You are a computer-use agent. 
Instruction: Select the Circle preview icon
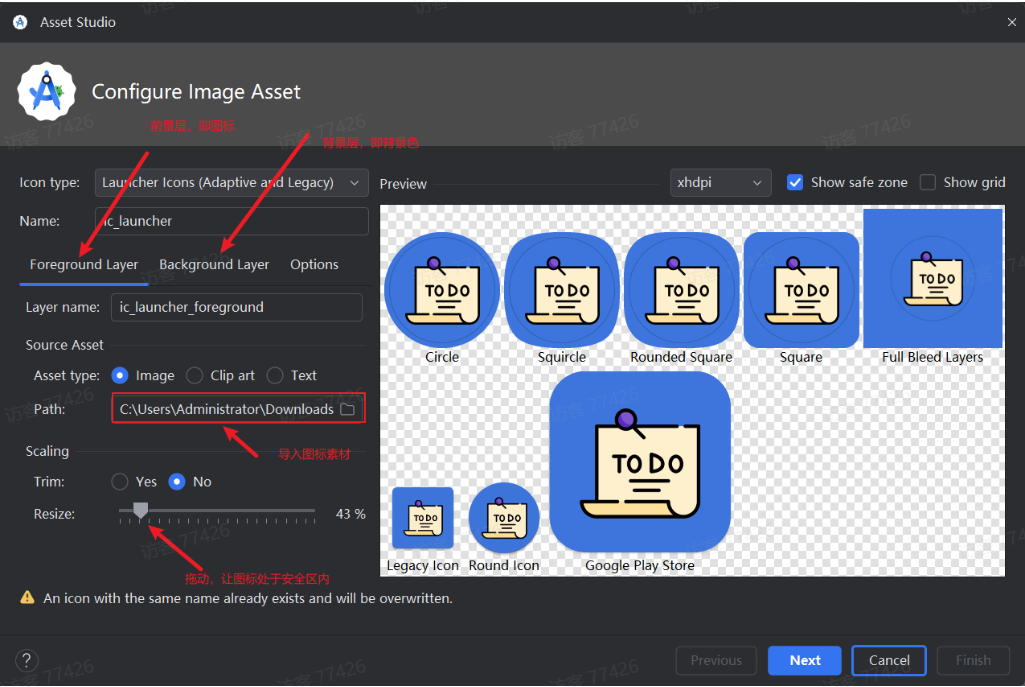(x=443, y=290)
